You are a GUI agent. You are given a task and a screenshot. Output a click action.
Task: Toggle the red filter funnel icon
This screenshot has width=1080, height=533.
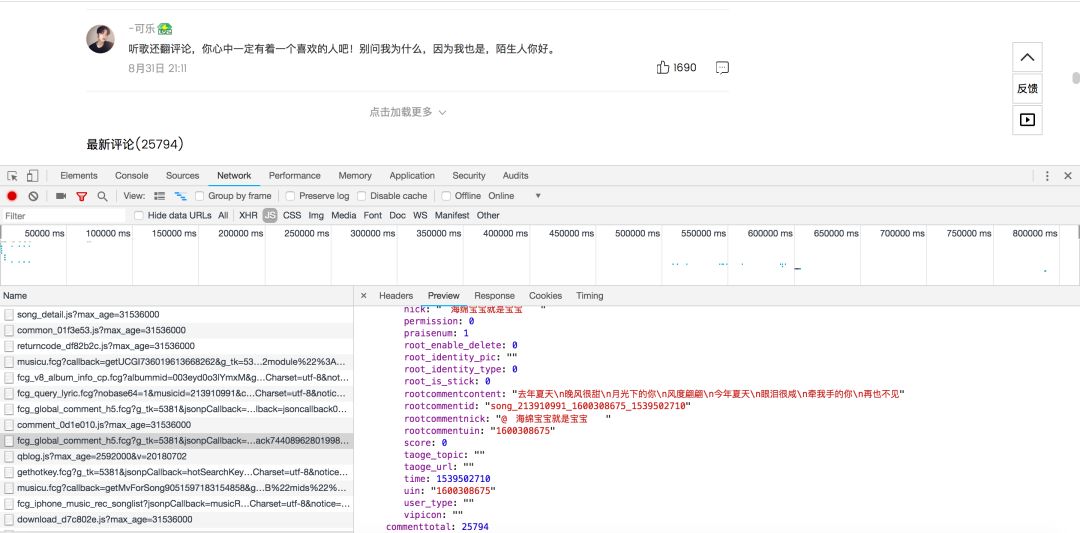click(81, 196)
